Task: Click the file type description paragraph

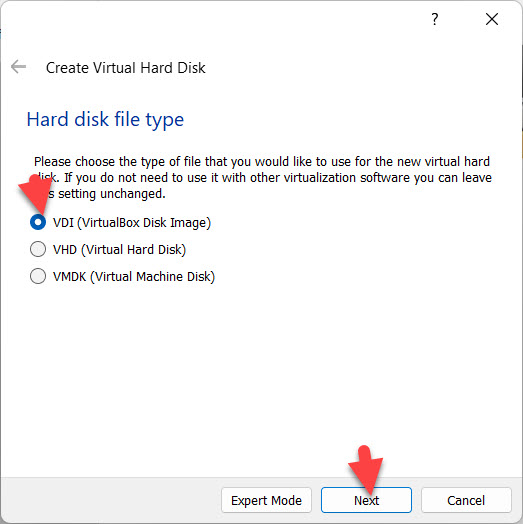Action: tap(263, 177)
